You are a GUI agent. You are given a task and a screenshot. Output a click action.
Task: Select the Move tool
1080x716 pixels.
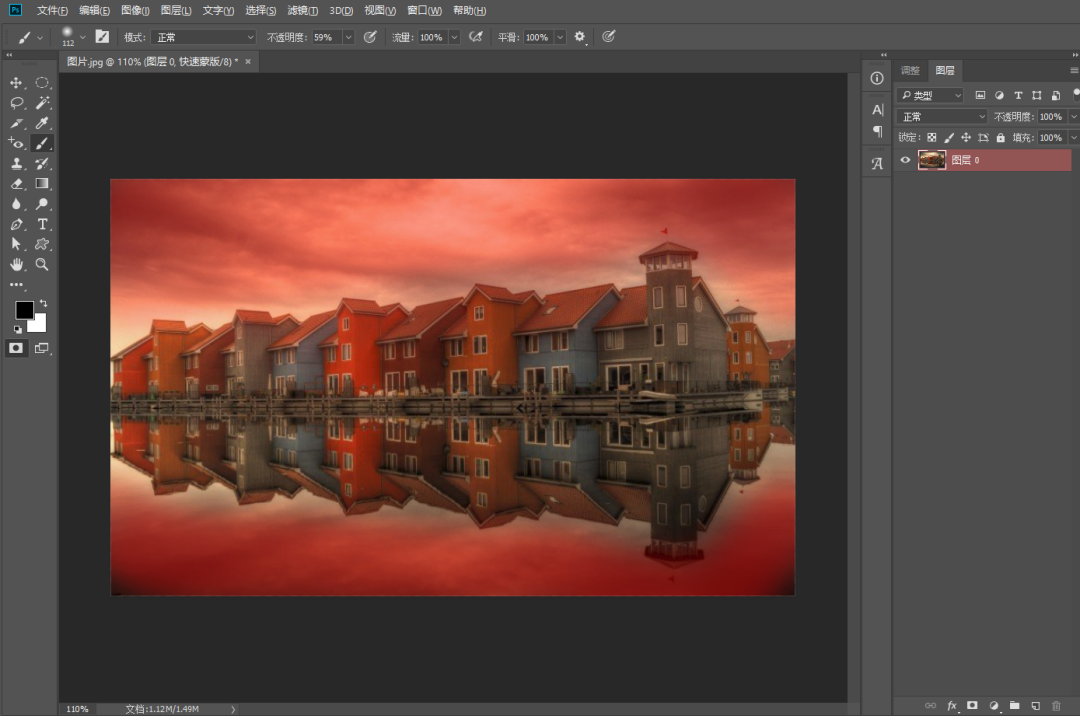[16, 83]
